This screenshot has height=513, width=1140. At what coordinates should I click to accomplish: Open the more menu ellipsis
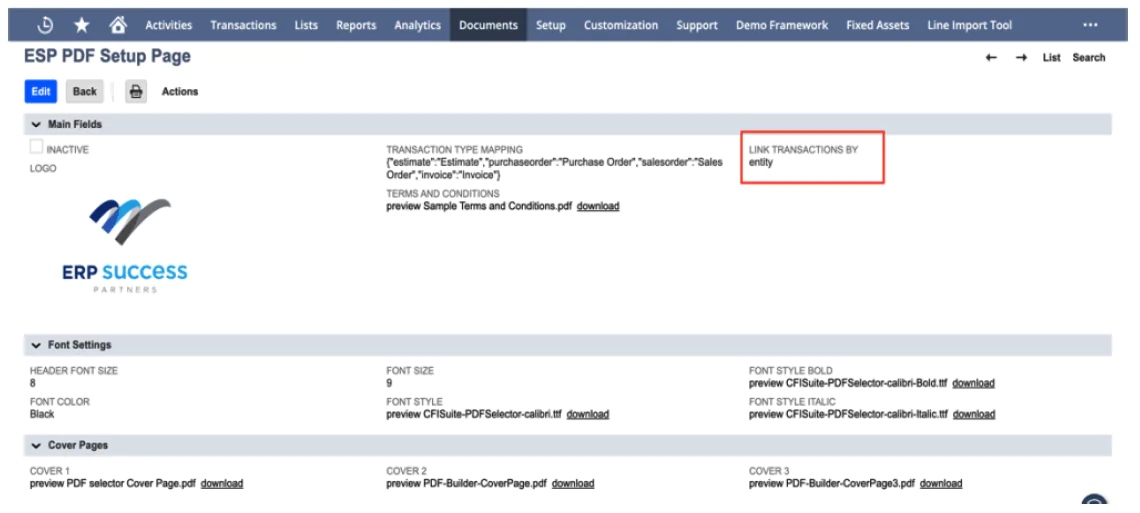[1090, 25]
